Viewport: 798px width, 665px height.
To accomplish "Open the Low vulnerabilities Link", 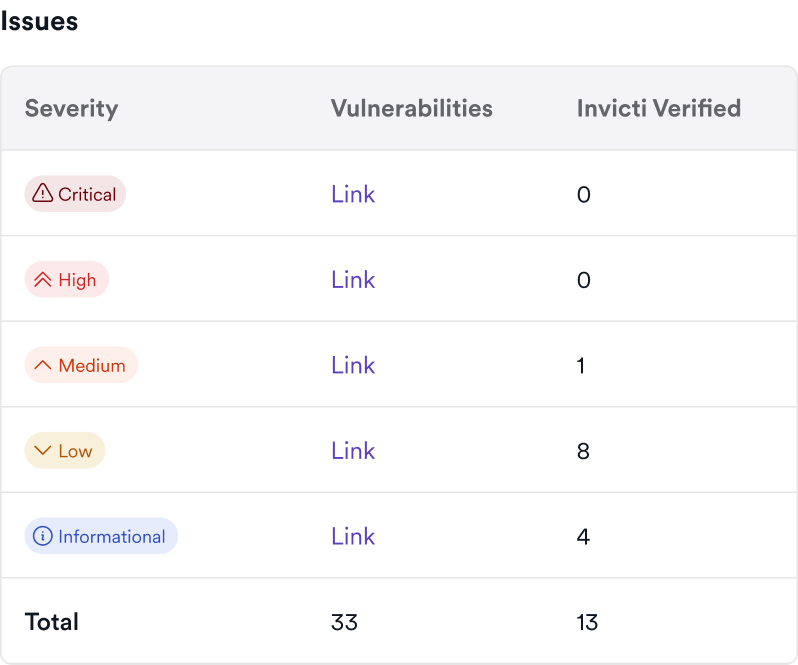I will click(353, 451).
